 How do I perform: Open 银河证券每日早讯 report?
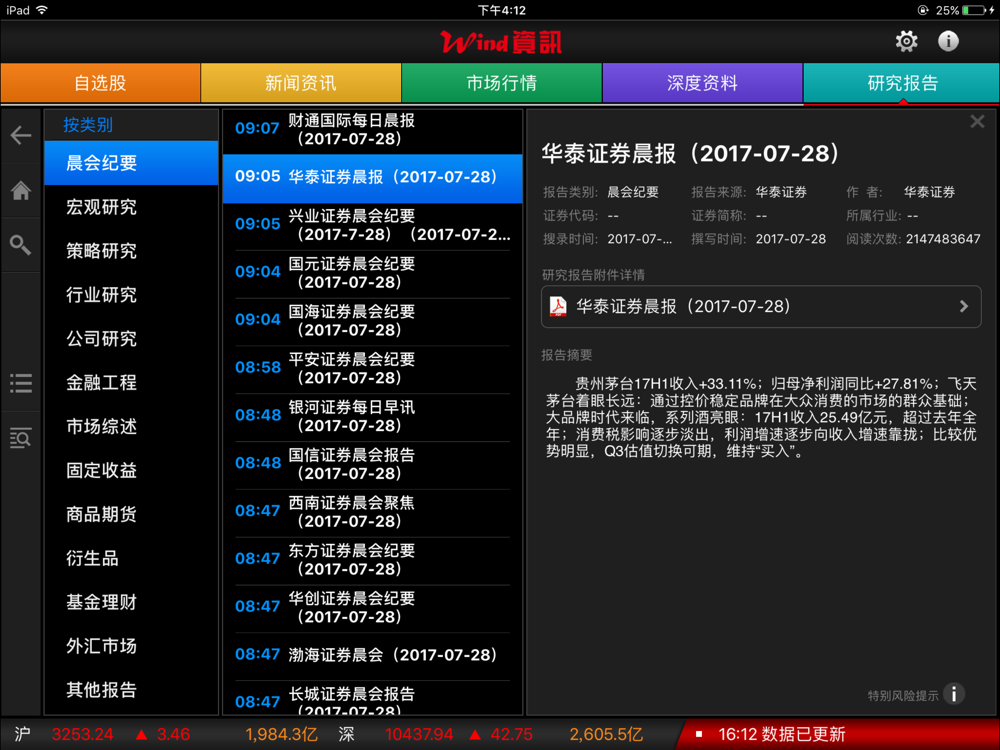tap(372, 417)
